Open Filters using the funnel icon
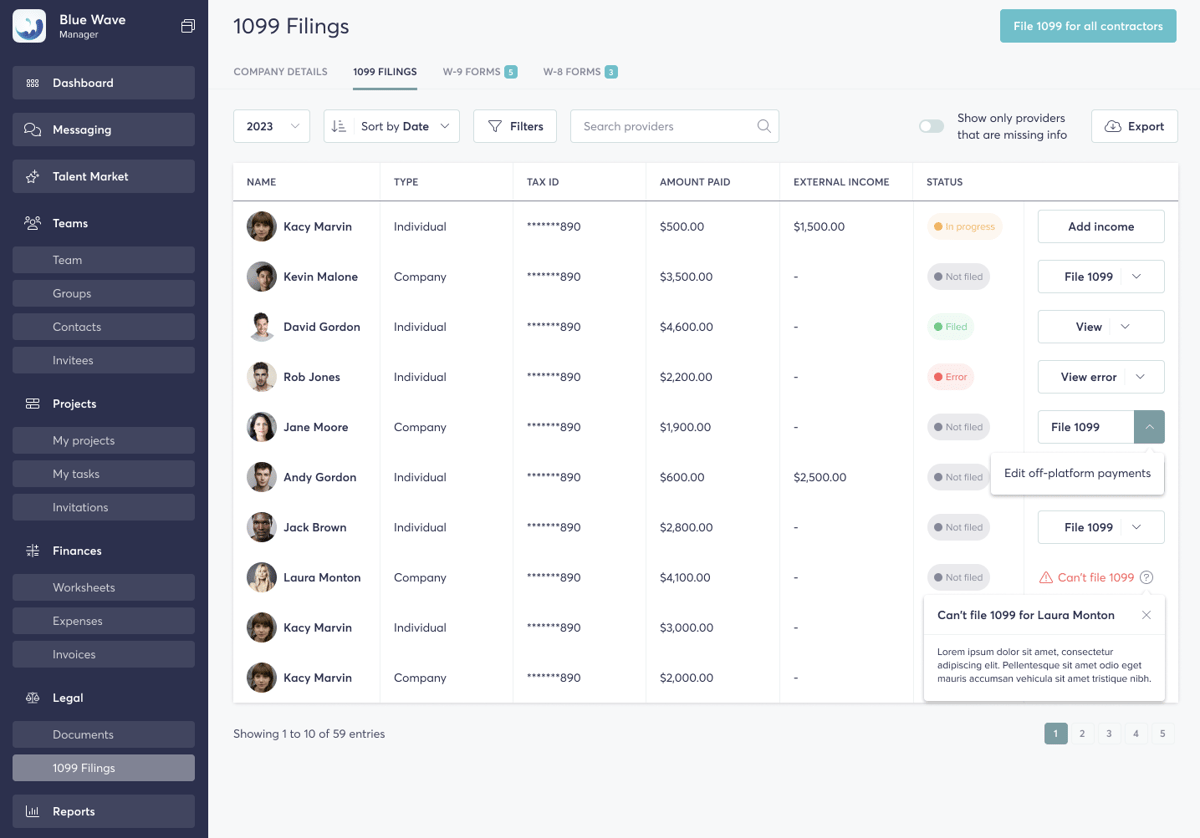Screen dimensions: 1200x838 (x=494, y=126)
